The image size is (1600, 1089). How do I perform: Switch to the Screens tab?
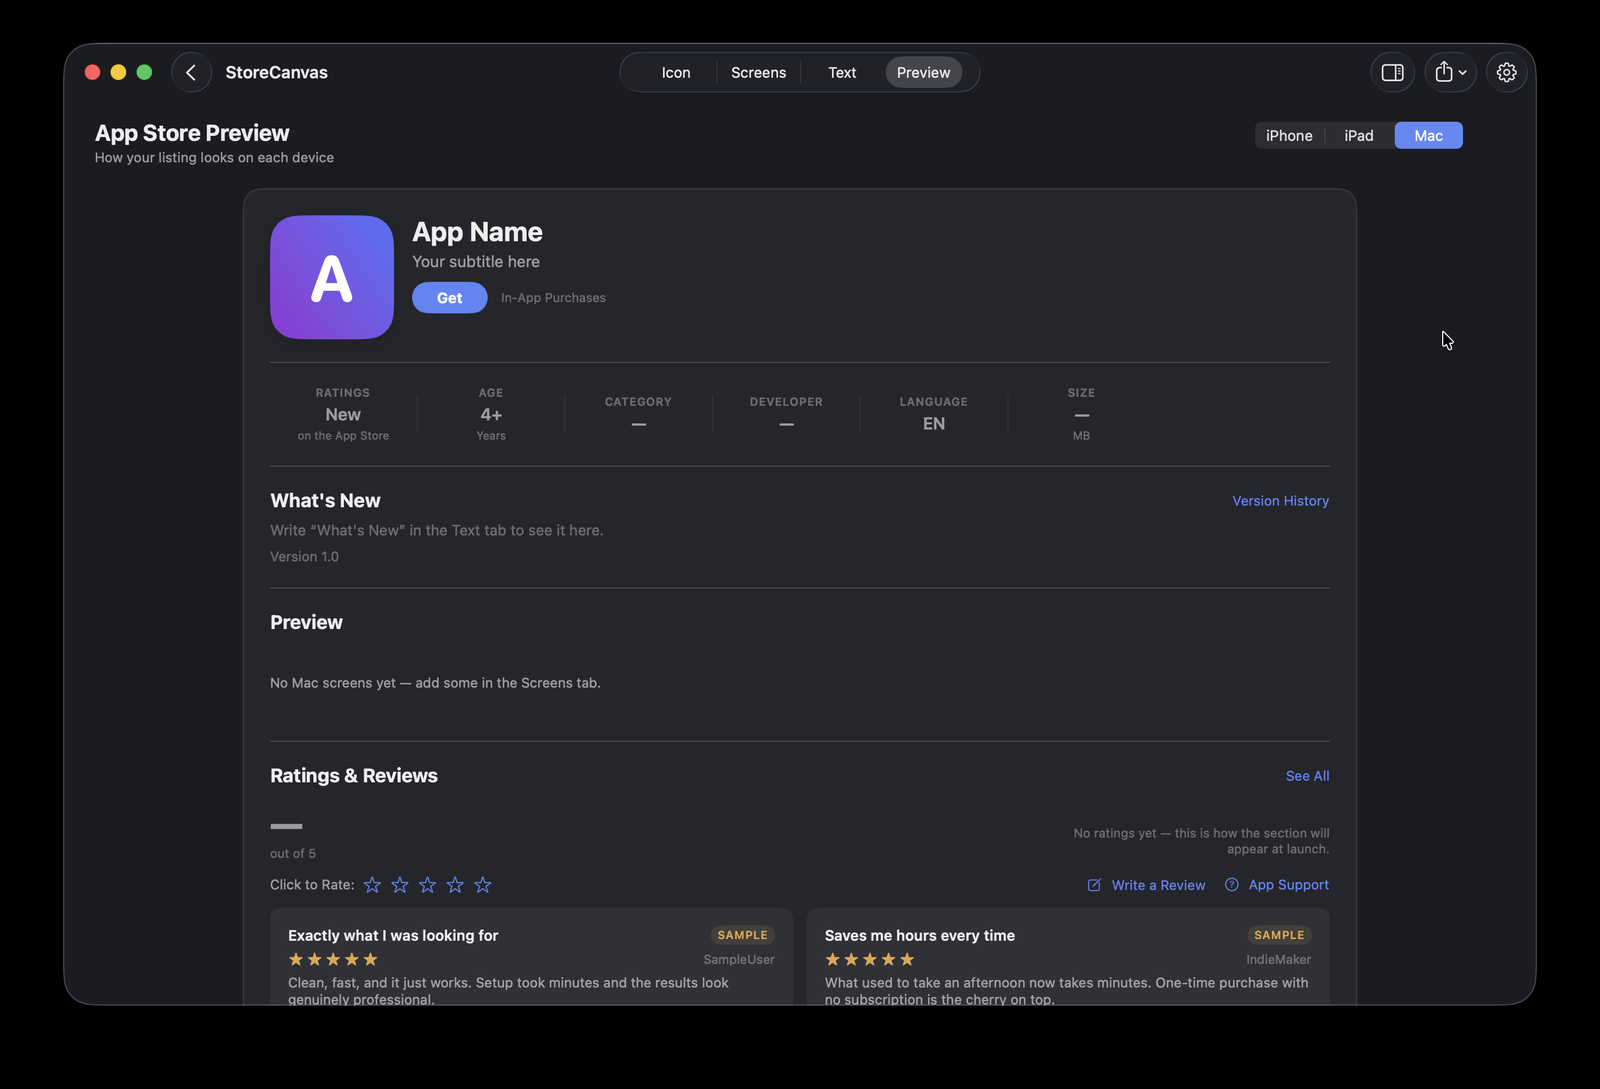coord(758,72)
